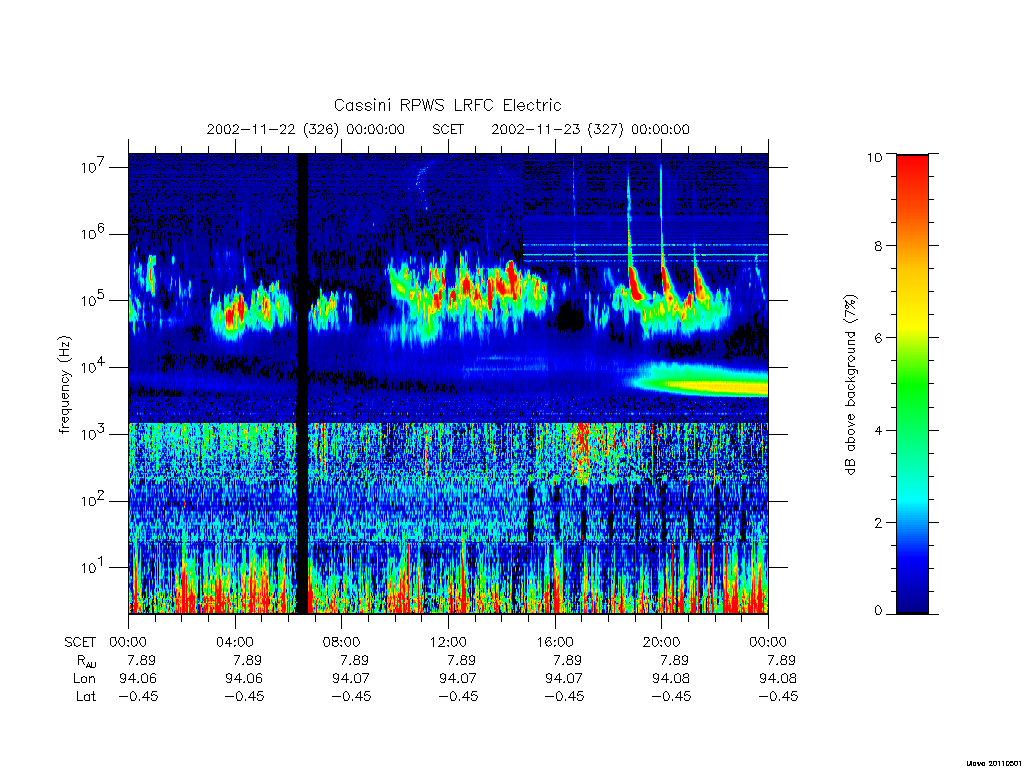
Task: Click the 10^3 frequency tick label
Action: (x=93, y=434)
